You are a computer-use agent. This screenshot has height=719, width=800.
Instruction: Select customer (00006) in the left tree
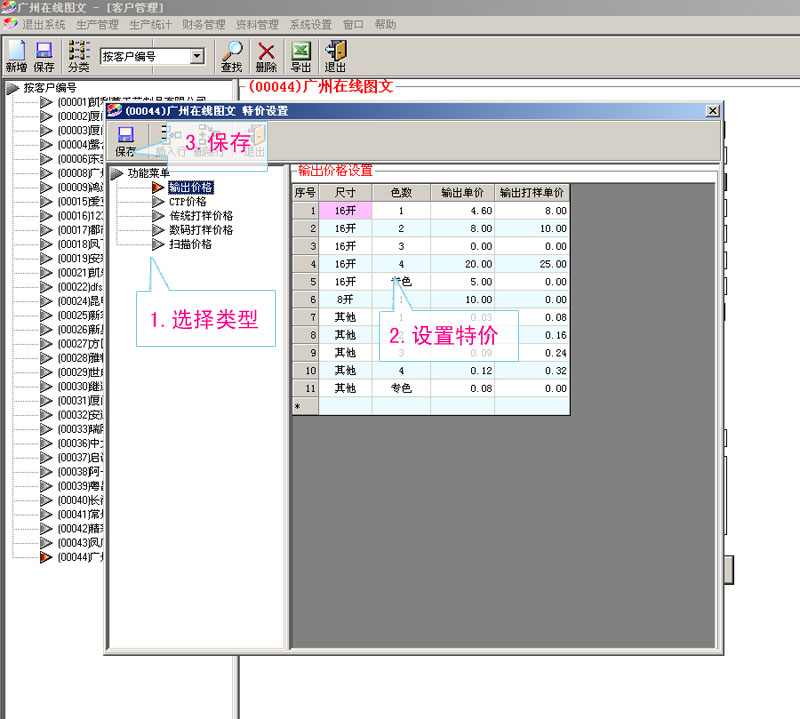pyautogui.click(x=81, y=159)
